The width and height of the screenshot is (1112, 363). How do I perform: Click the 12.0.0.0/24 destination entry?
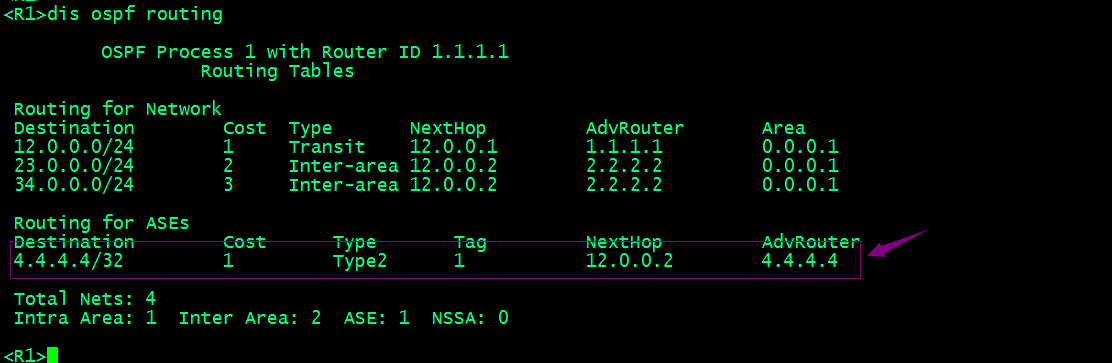coord(73,147)
